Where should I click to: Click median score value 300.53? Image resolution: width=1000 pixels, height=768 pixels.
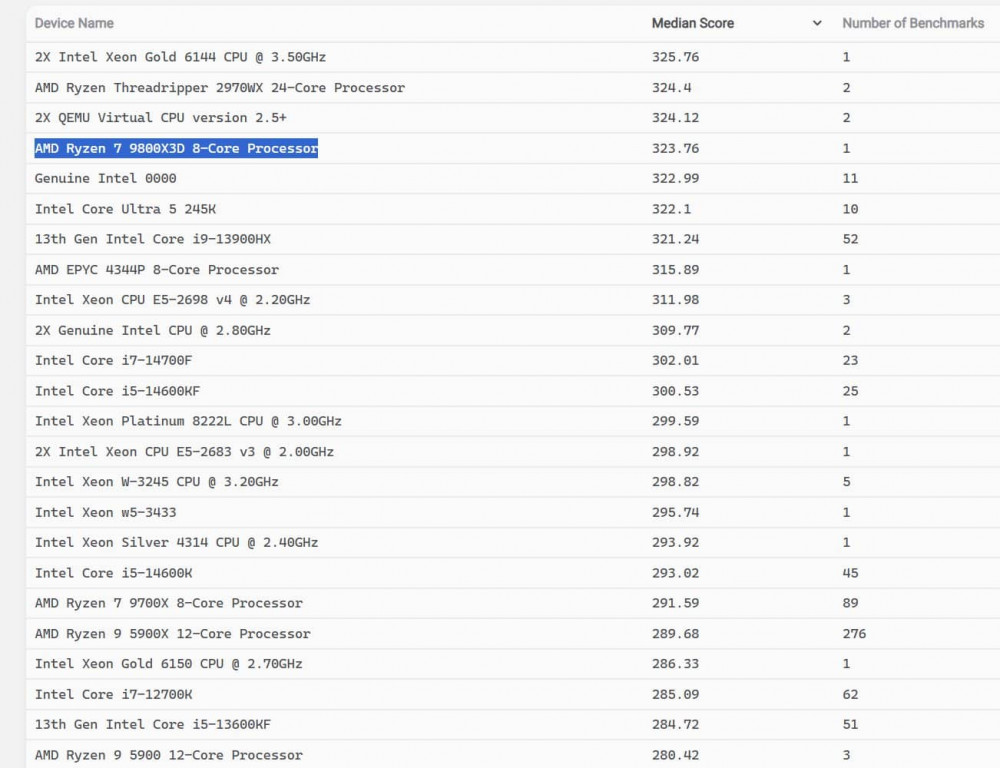click(675, 391)
